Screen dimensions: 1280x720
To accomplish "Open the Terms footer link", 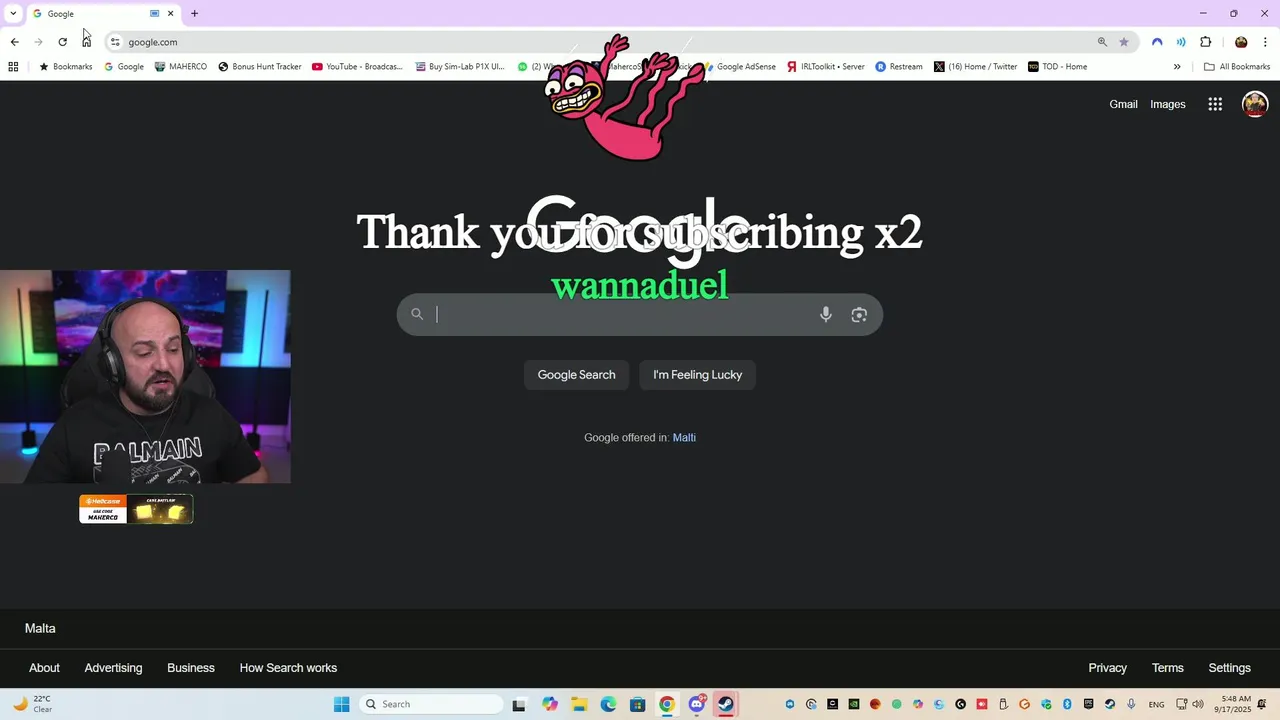I will [x=1167, y=668].
